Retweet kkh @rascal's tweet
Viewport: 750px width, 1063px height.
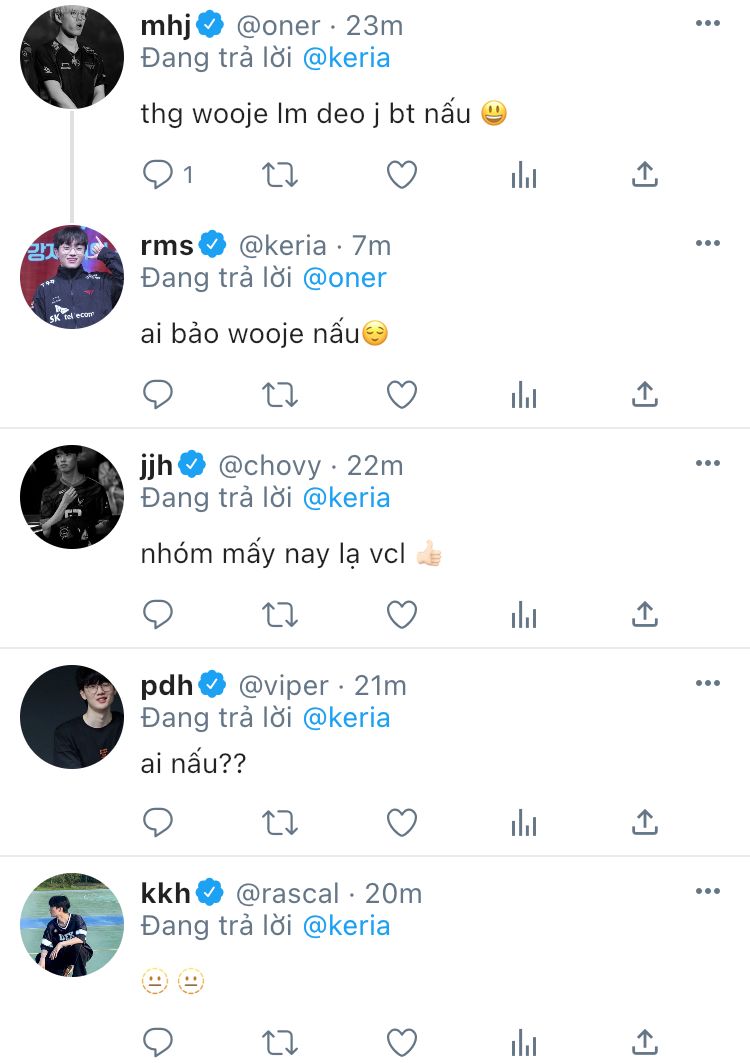279,1043
